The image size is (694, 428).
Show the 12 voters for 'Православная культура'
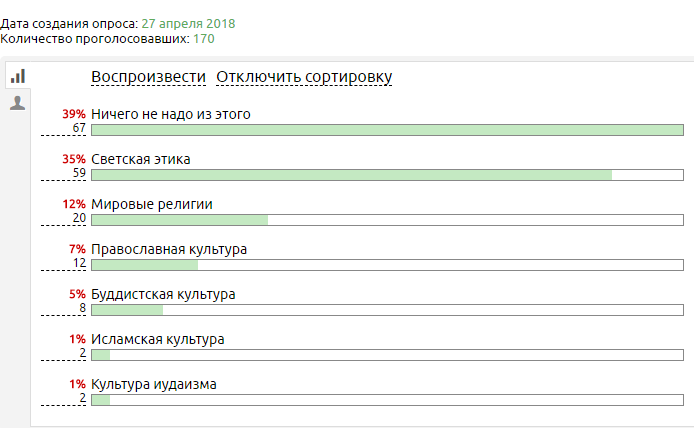click(x=79, y=264)
